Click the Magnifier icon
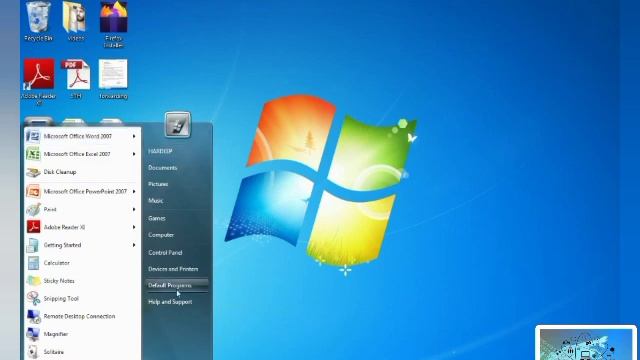Screen dimensions: 640x360 [33, 334]
